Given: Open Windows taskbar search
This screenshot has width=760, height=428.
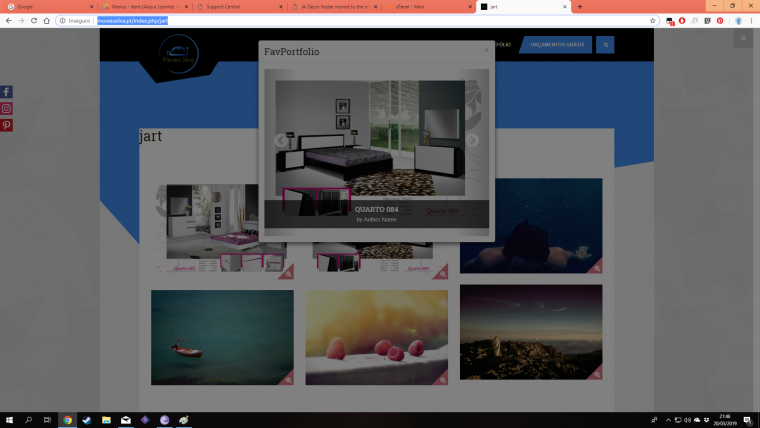Looking at the screenshot, I should [x=29, y=420].
